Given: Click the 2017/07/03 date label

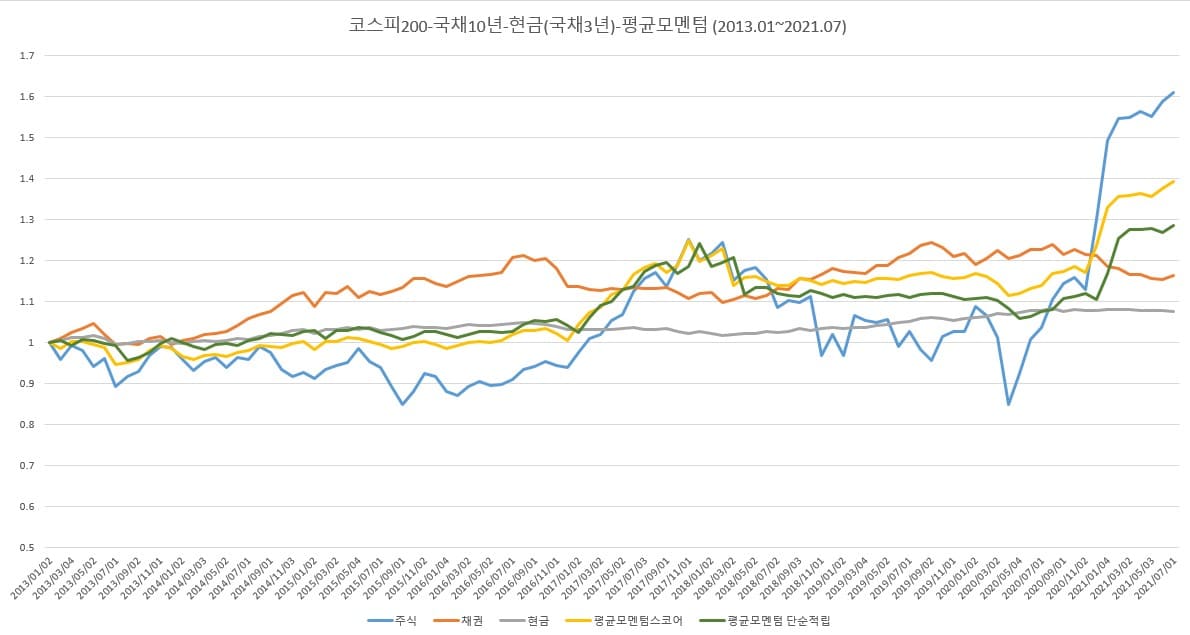Looking at the screenshot, I should [627, 578].
